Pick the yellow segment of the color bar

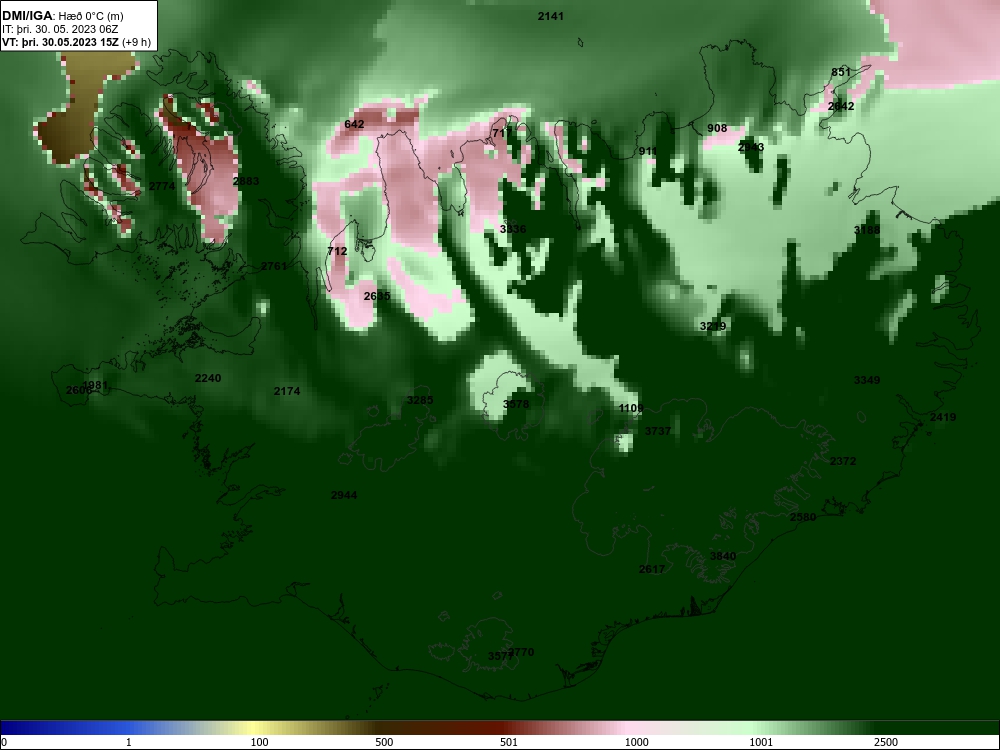252,728
